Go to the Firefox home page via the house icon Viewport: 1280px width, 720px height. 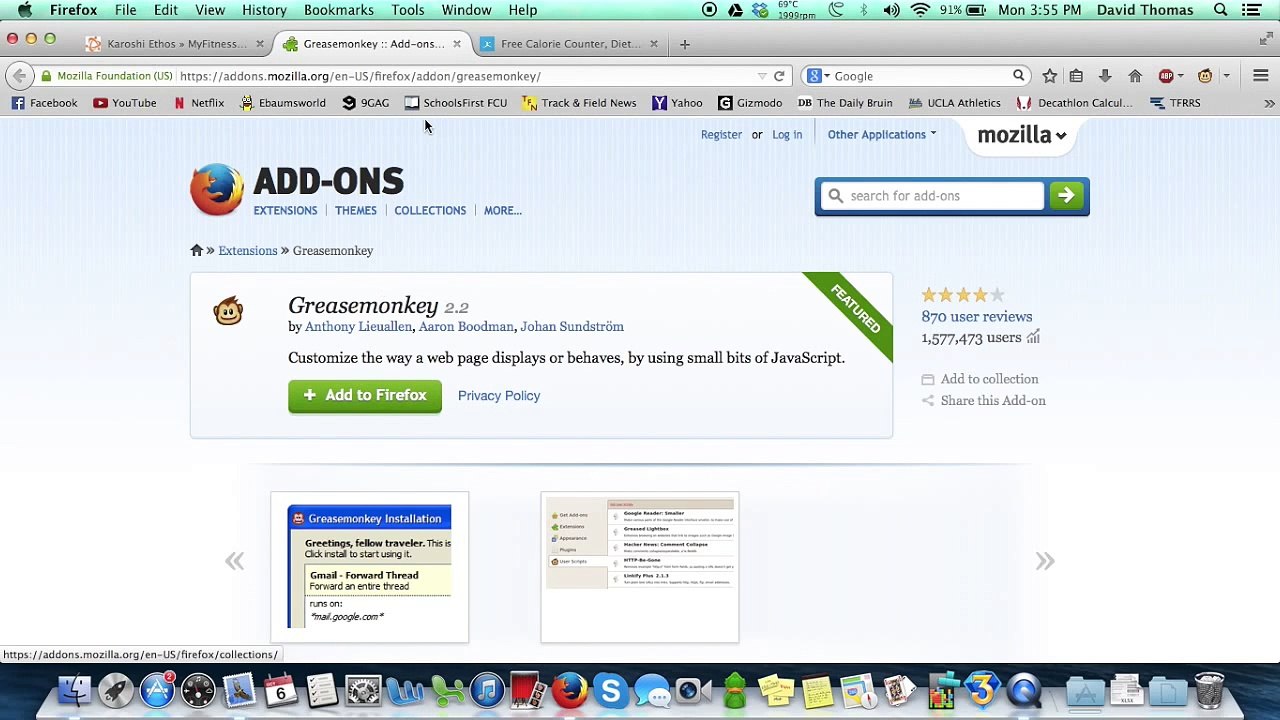1135,76
